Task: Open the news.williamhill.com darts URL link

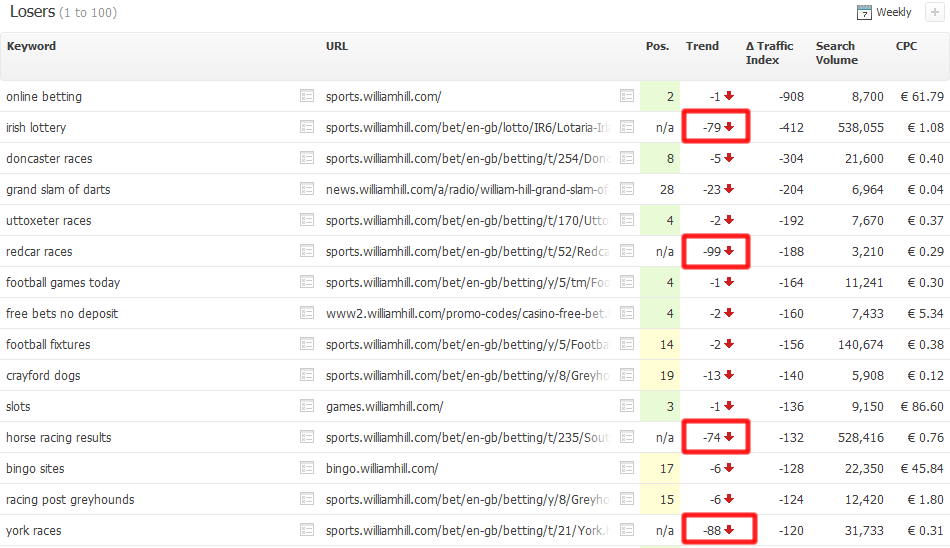Action: point(467,190)
